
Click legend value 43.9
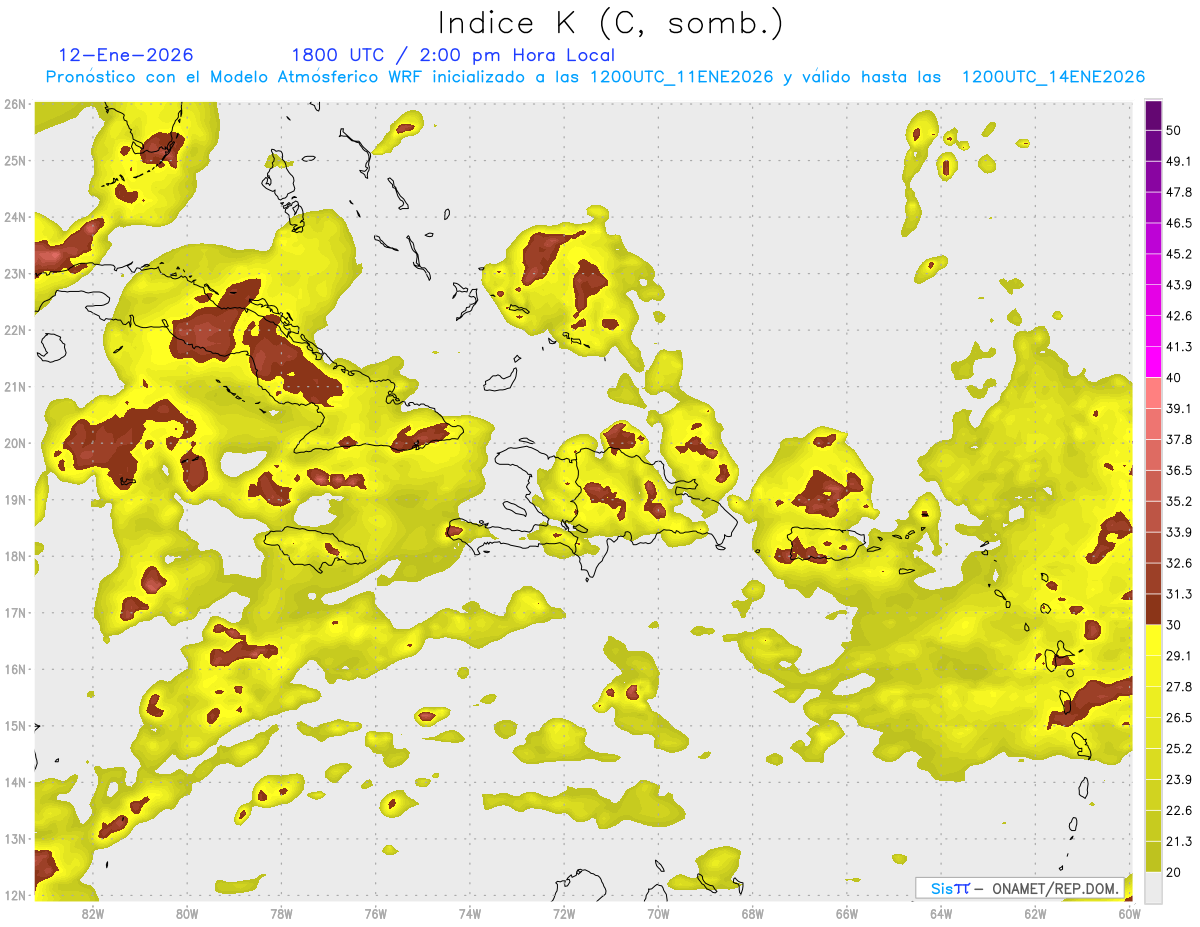point(1179,285)
